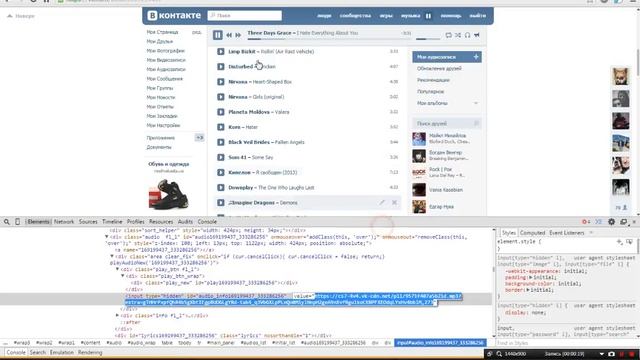Toggle the DevTools device mode icon

coord(17,222)
